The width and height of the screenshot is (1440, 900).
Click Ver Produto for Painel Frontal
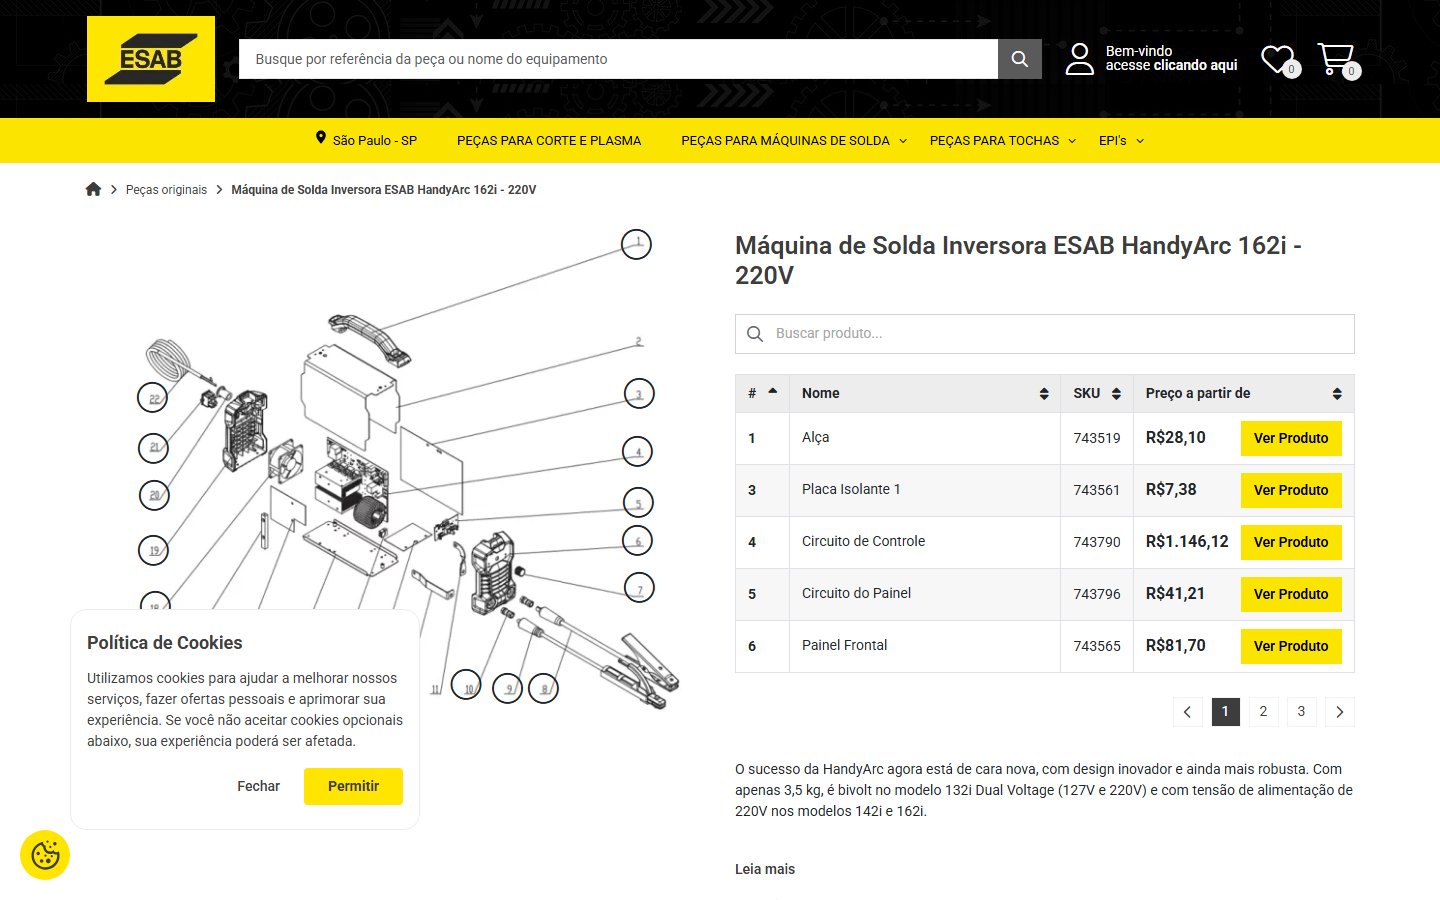pyautogui.click(x=1291, y=646)
